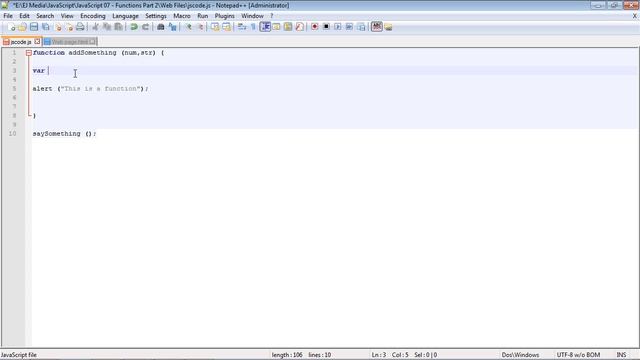Click the Open file toolbar icon
The height and width of the screenshot is (360, 640).
(22, 27)
